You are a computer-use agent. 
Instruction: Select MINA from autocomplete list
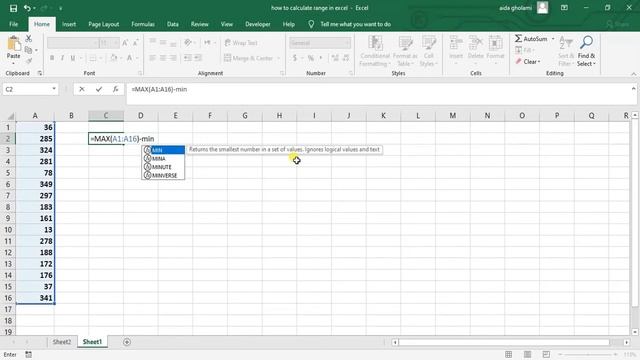pyautogui.click(x=163, y=158)
